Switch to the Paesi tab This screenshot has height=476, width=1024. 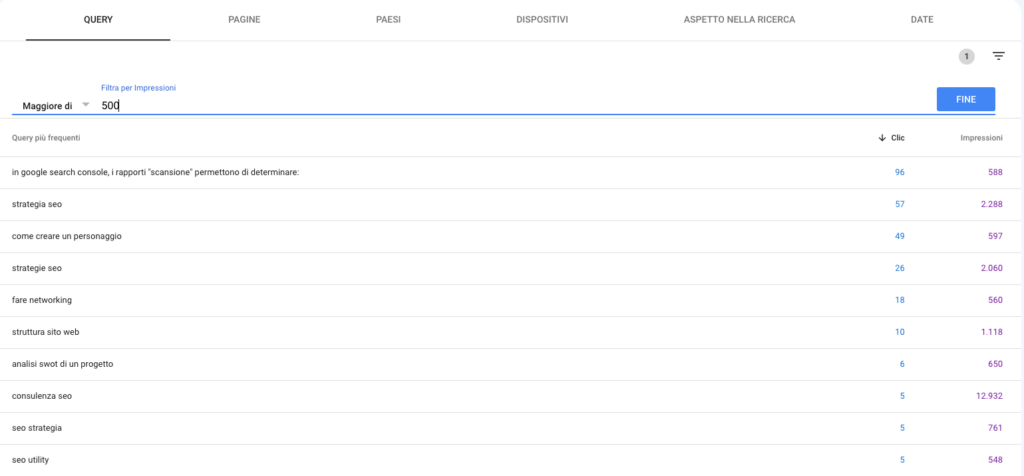(389, 20)
